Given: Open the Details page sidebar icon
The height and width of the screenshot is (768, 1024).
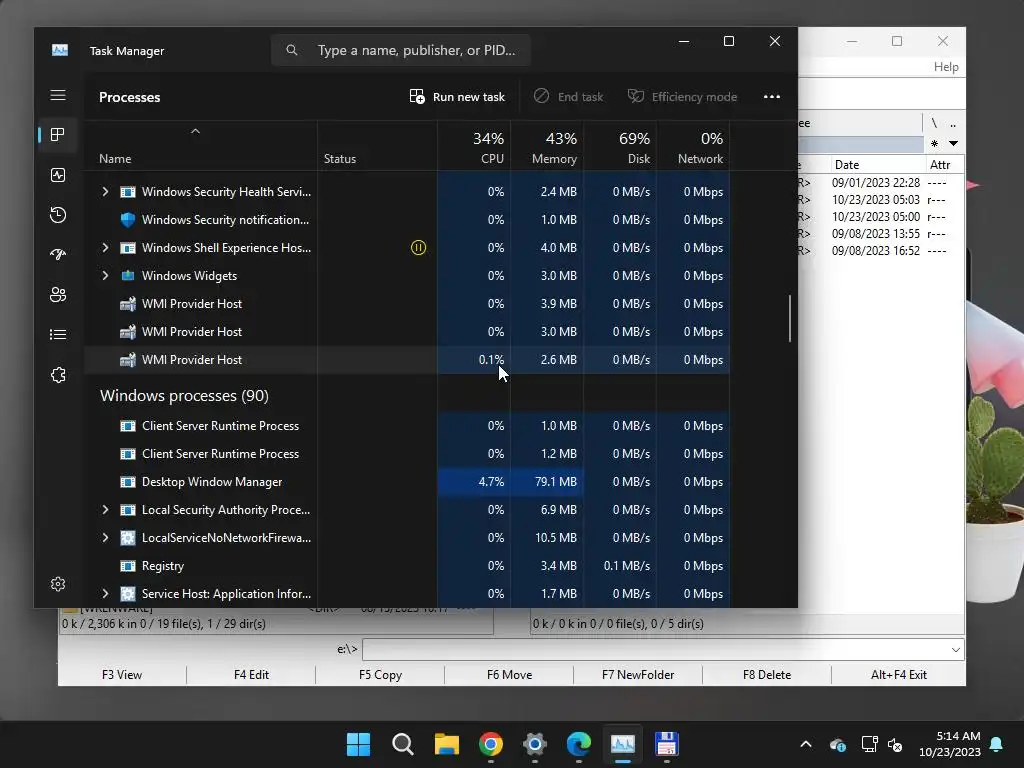Looking at the screenshot, I should point(58,334).
